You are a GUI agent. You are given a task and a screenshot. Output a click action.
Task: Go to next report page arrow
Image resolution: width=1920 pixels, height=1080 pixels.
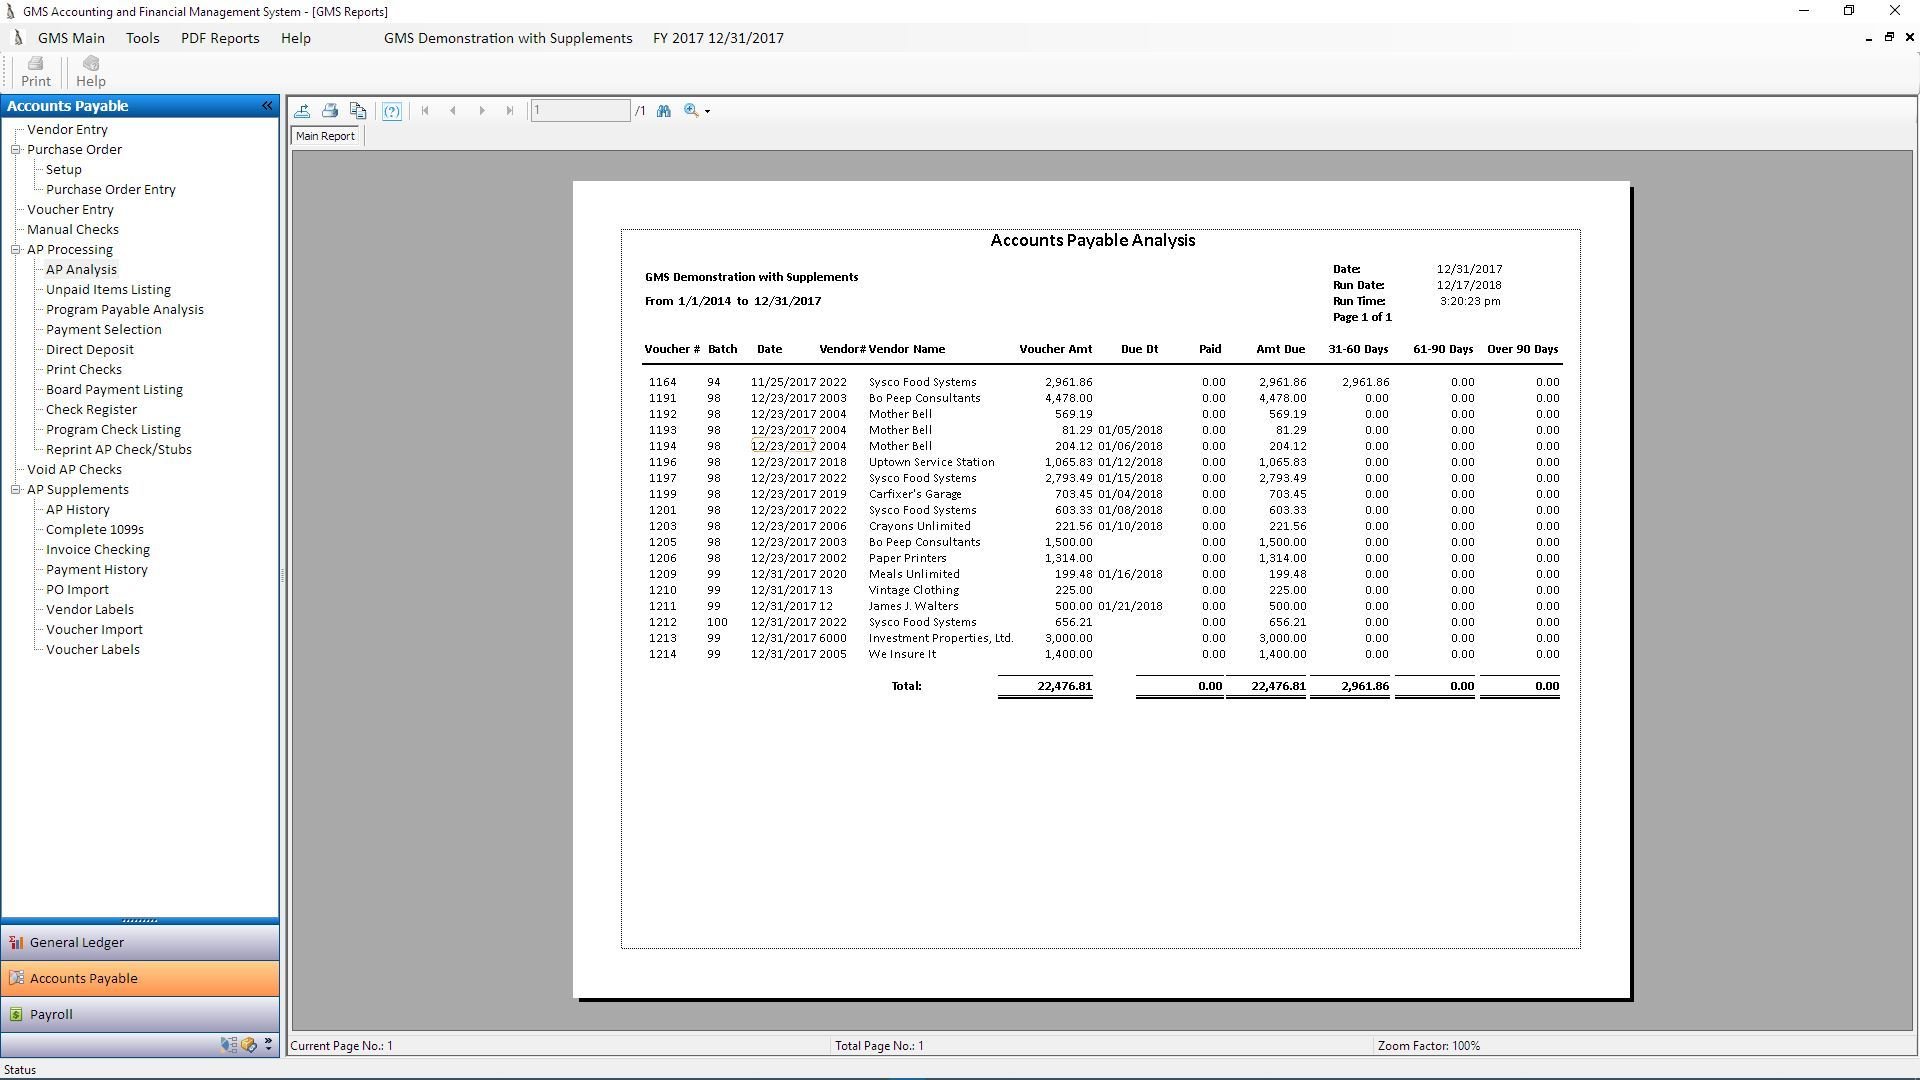(x=482, y=111)
